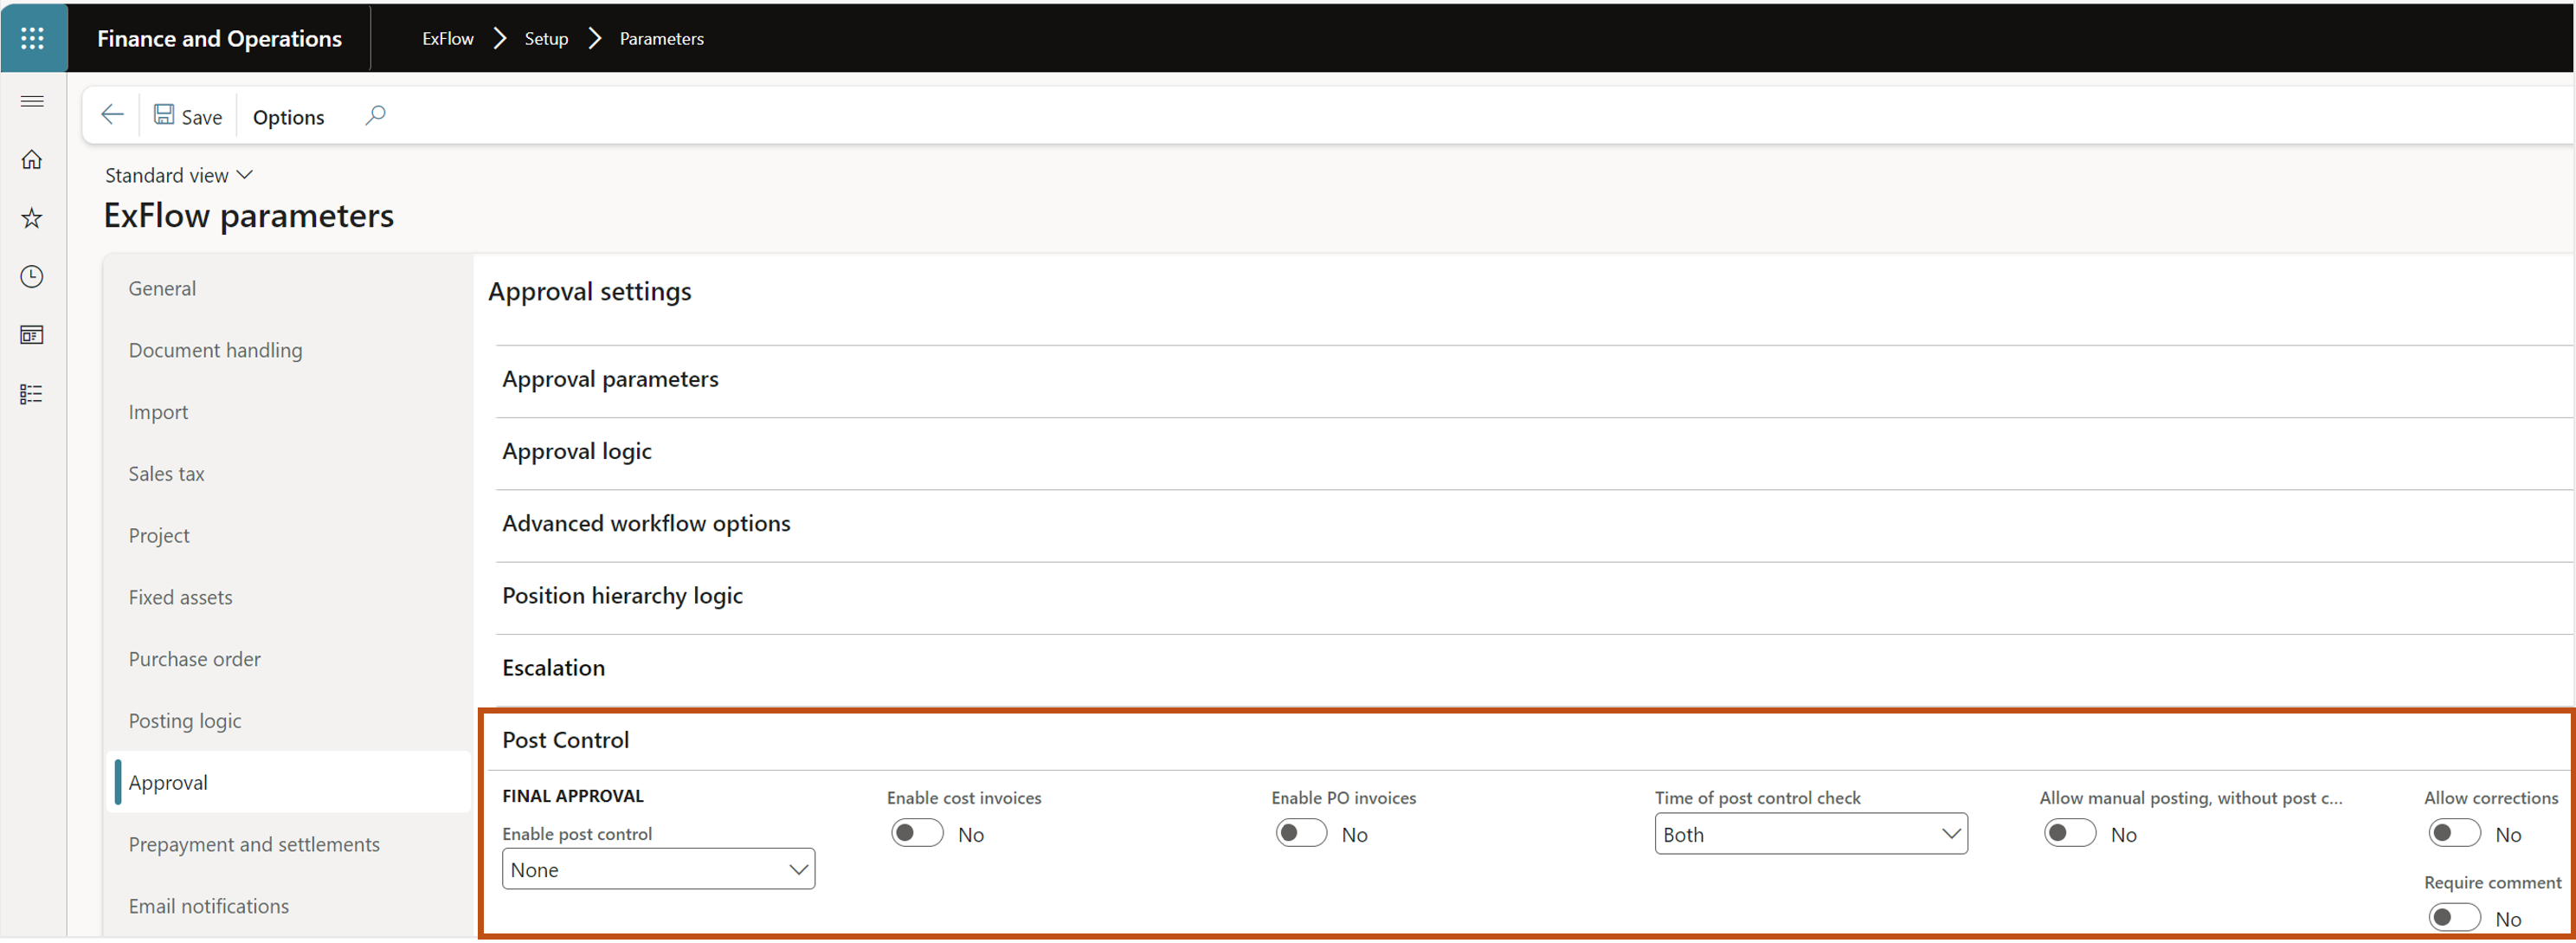Toggle the Allow corrections switch
Screen dimensions: 2576x943
click(2454, 834)
